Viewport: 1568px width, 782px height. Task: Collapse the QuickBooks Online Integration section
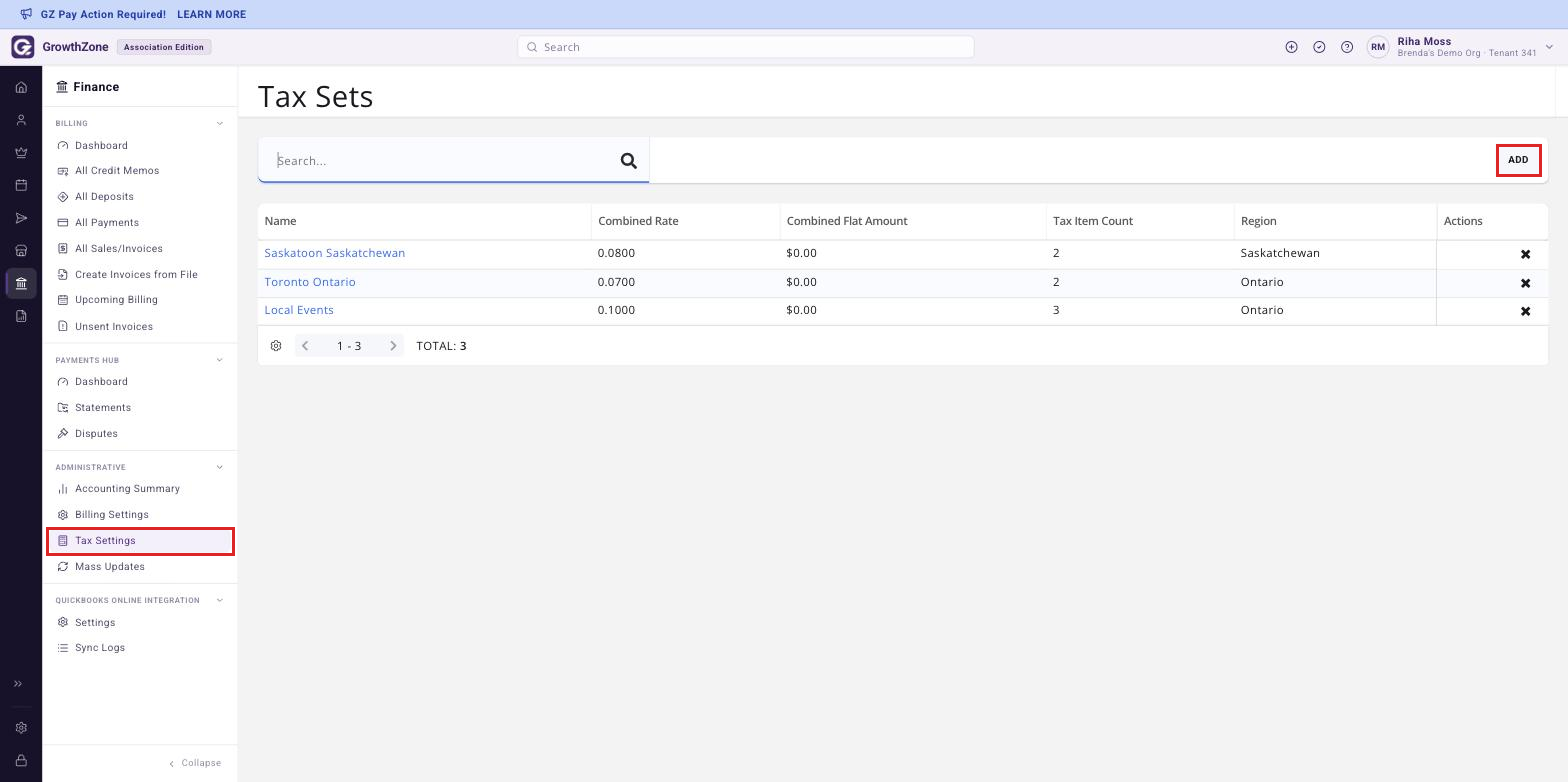220,600
